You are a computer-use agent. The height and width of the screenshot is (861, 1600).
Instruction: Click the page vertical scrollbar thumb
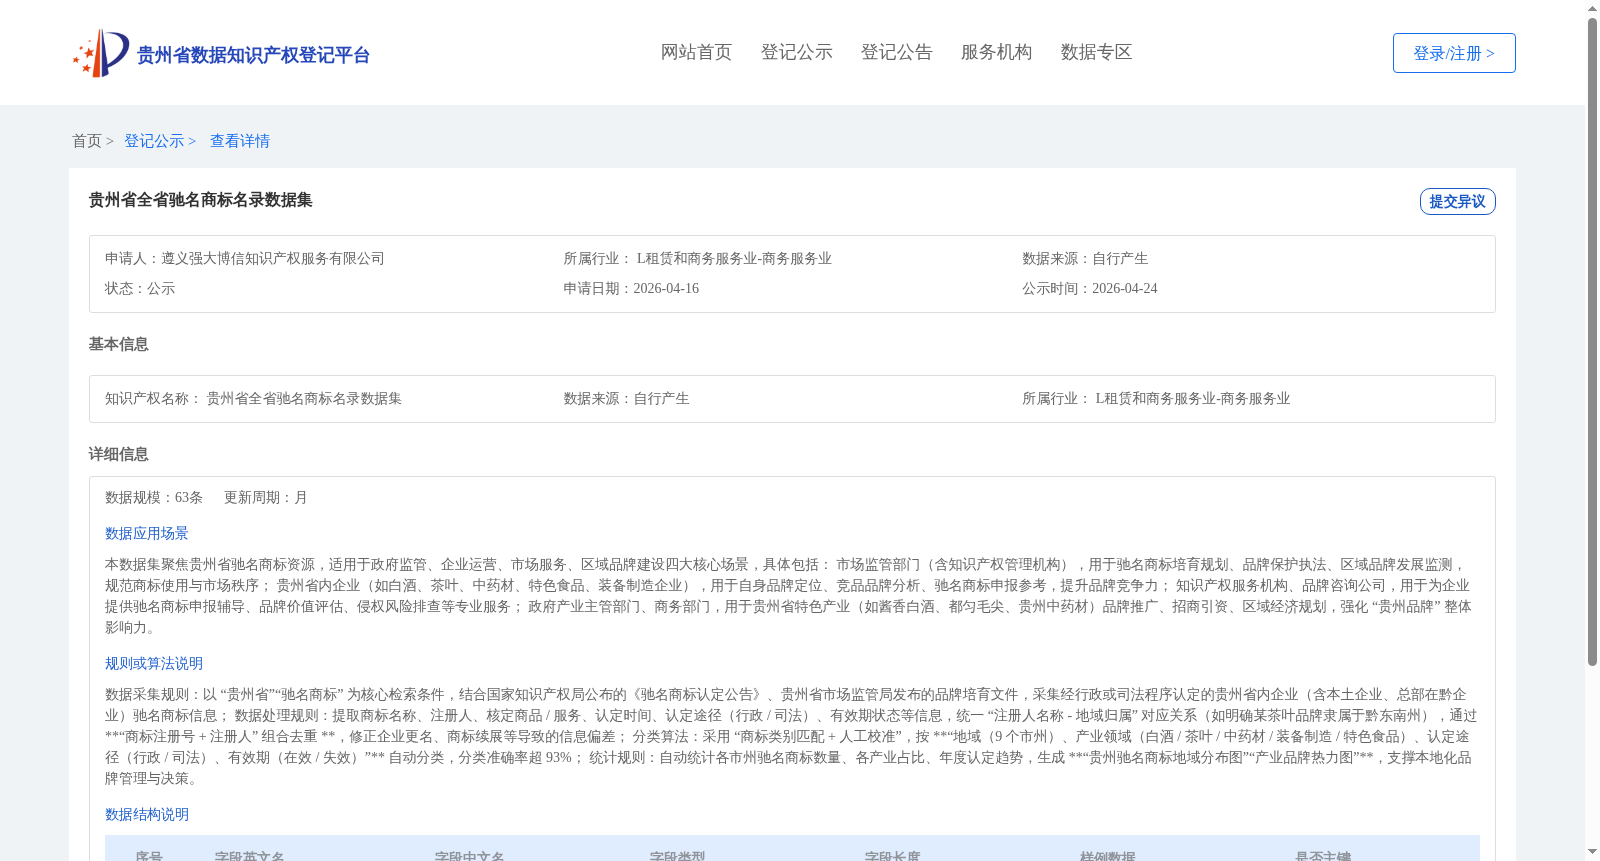[1592, 342]
